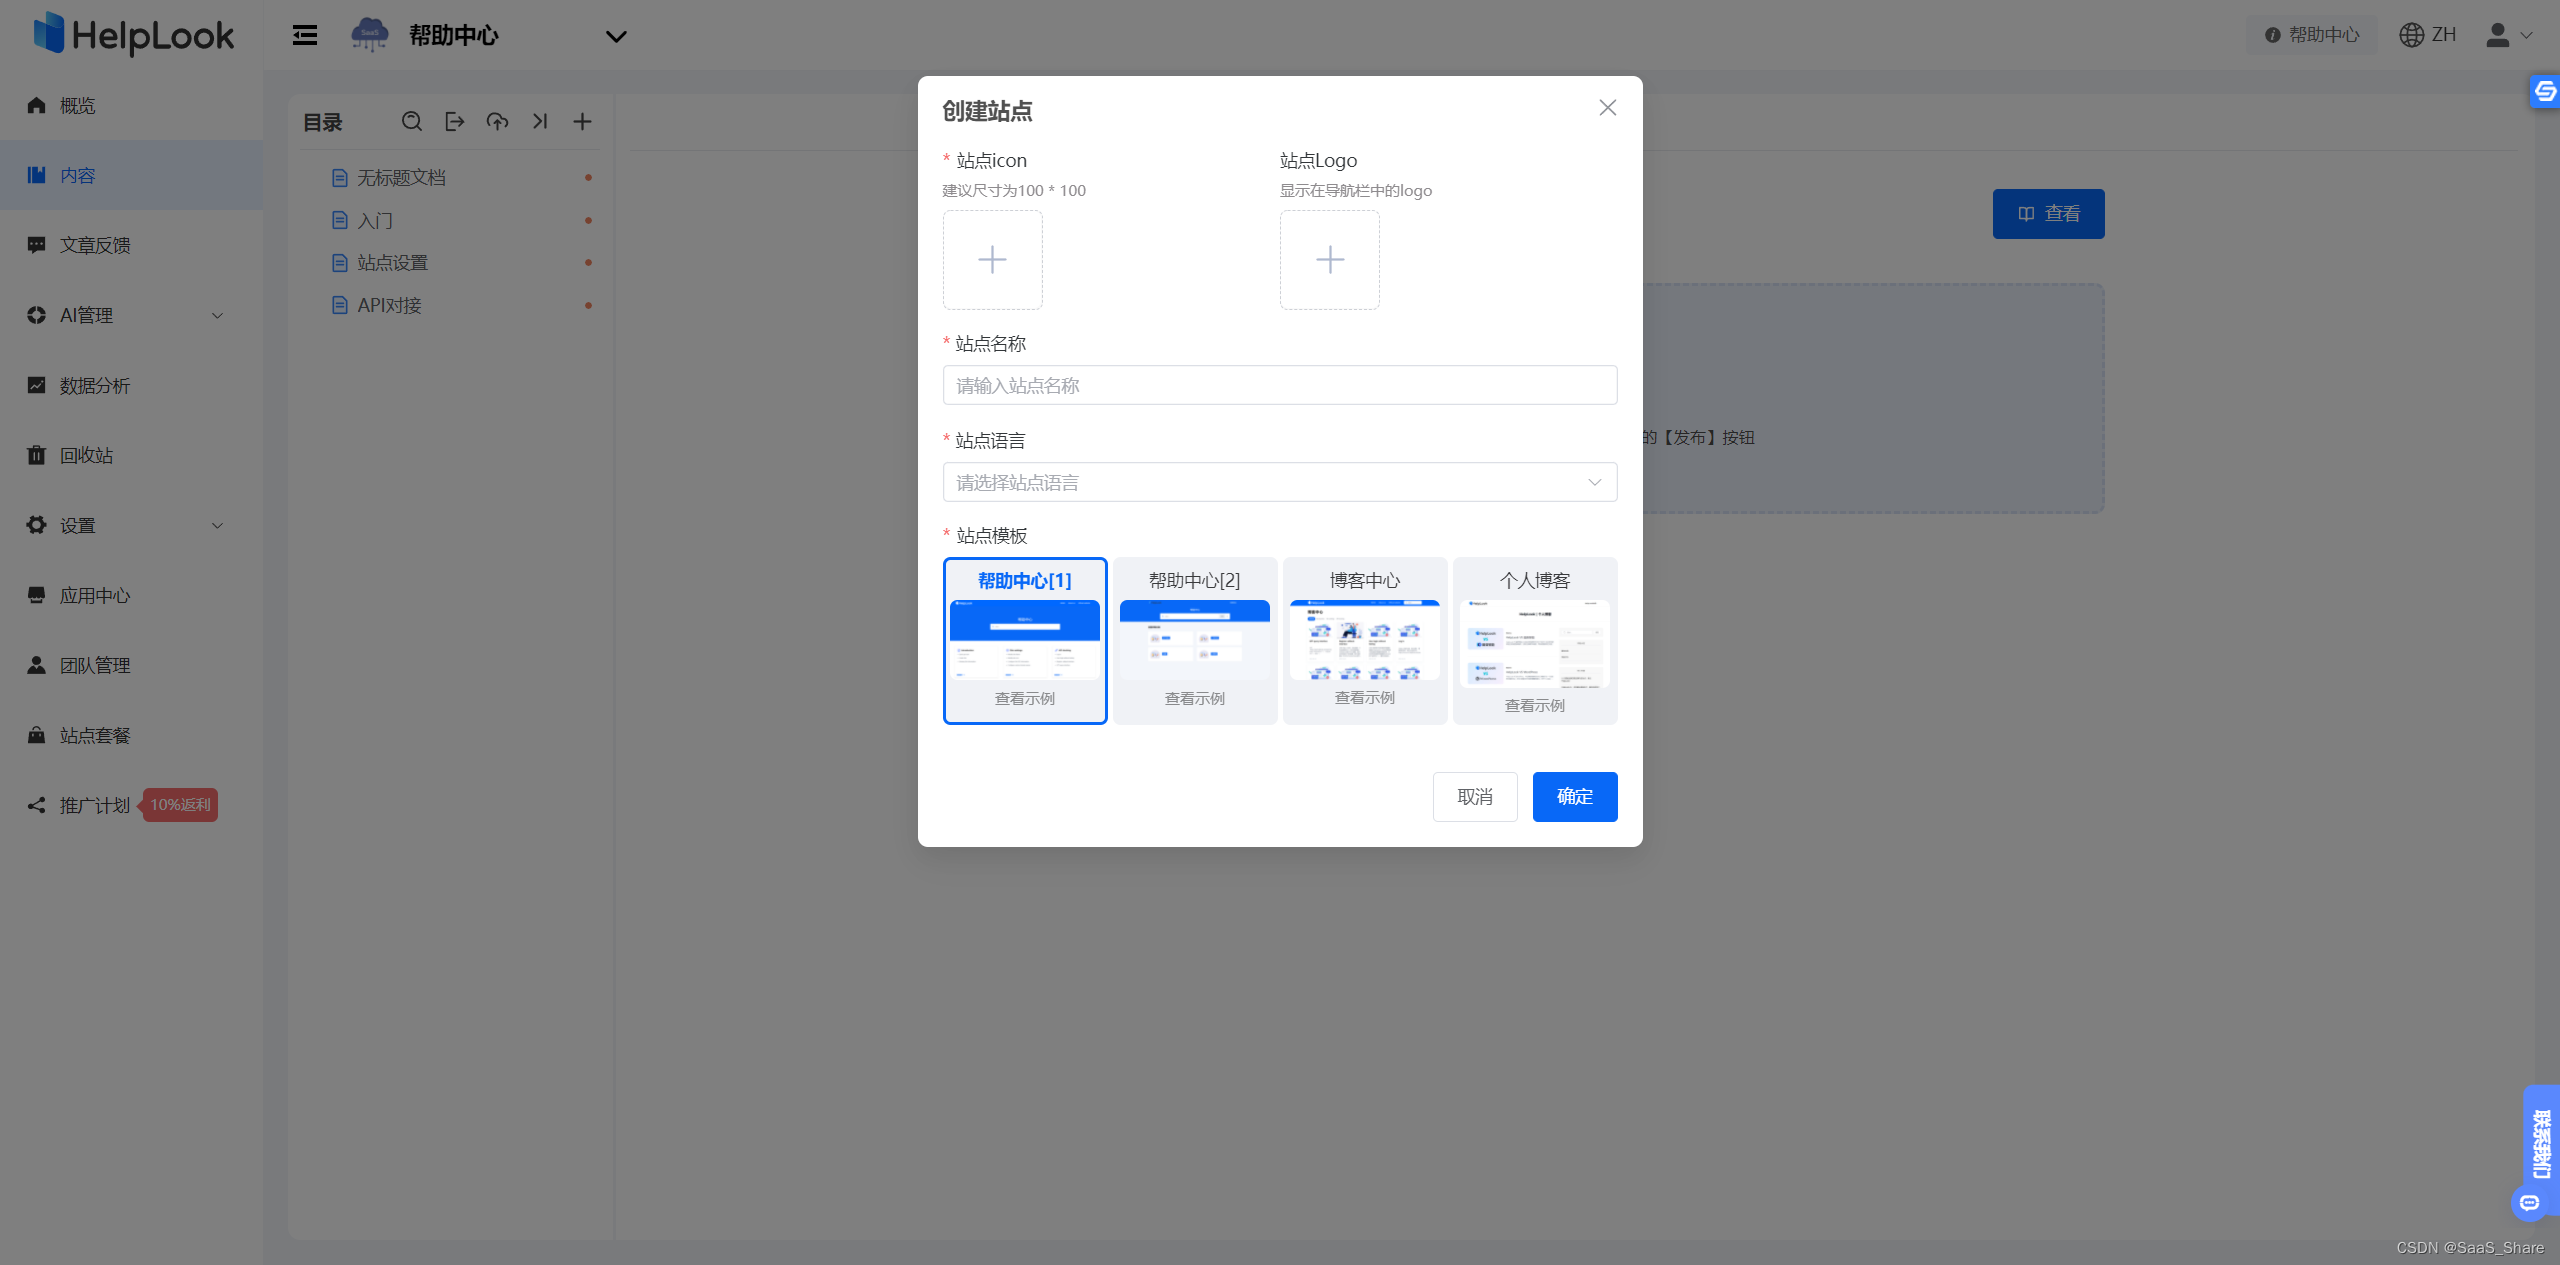Open 团队管理 from the sidebar
Viewport: 2560px width, 1265px height.
point(95,666)
